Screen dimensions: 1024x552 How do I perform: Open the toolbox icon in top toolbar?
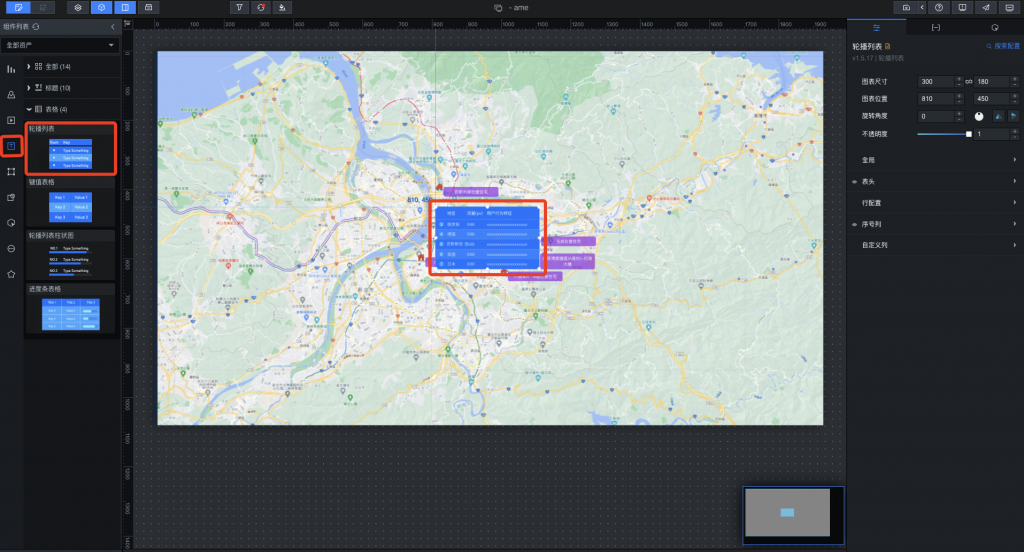pyautogui.click(x=148, y=7)
